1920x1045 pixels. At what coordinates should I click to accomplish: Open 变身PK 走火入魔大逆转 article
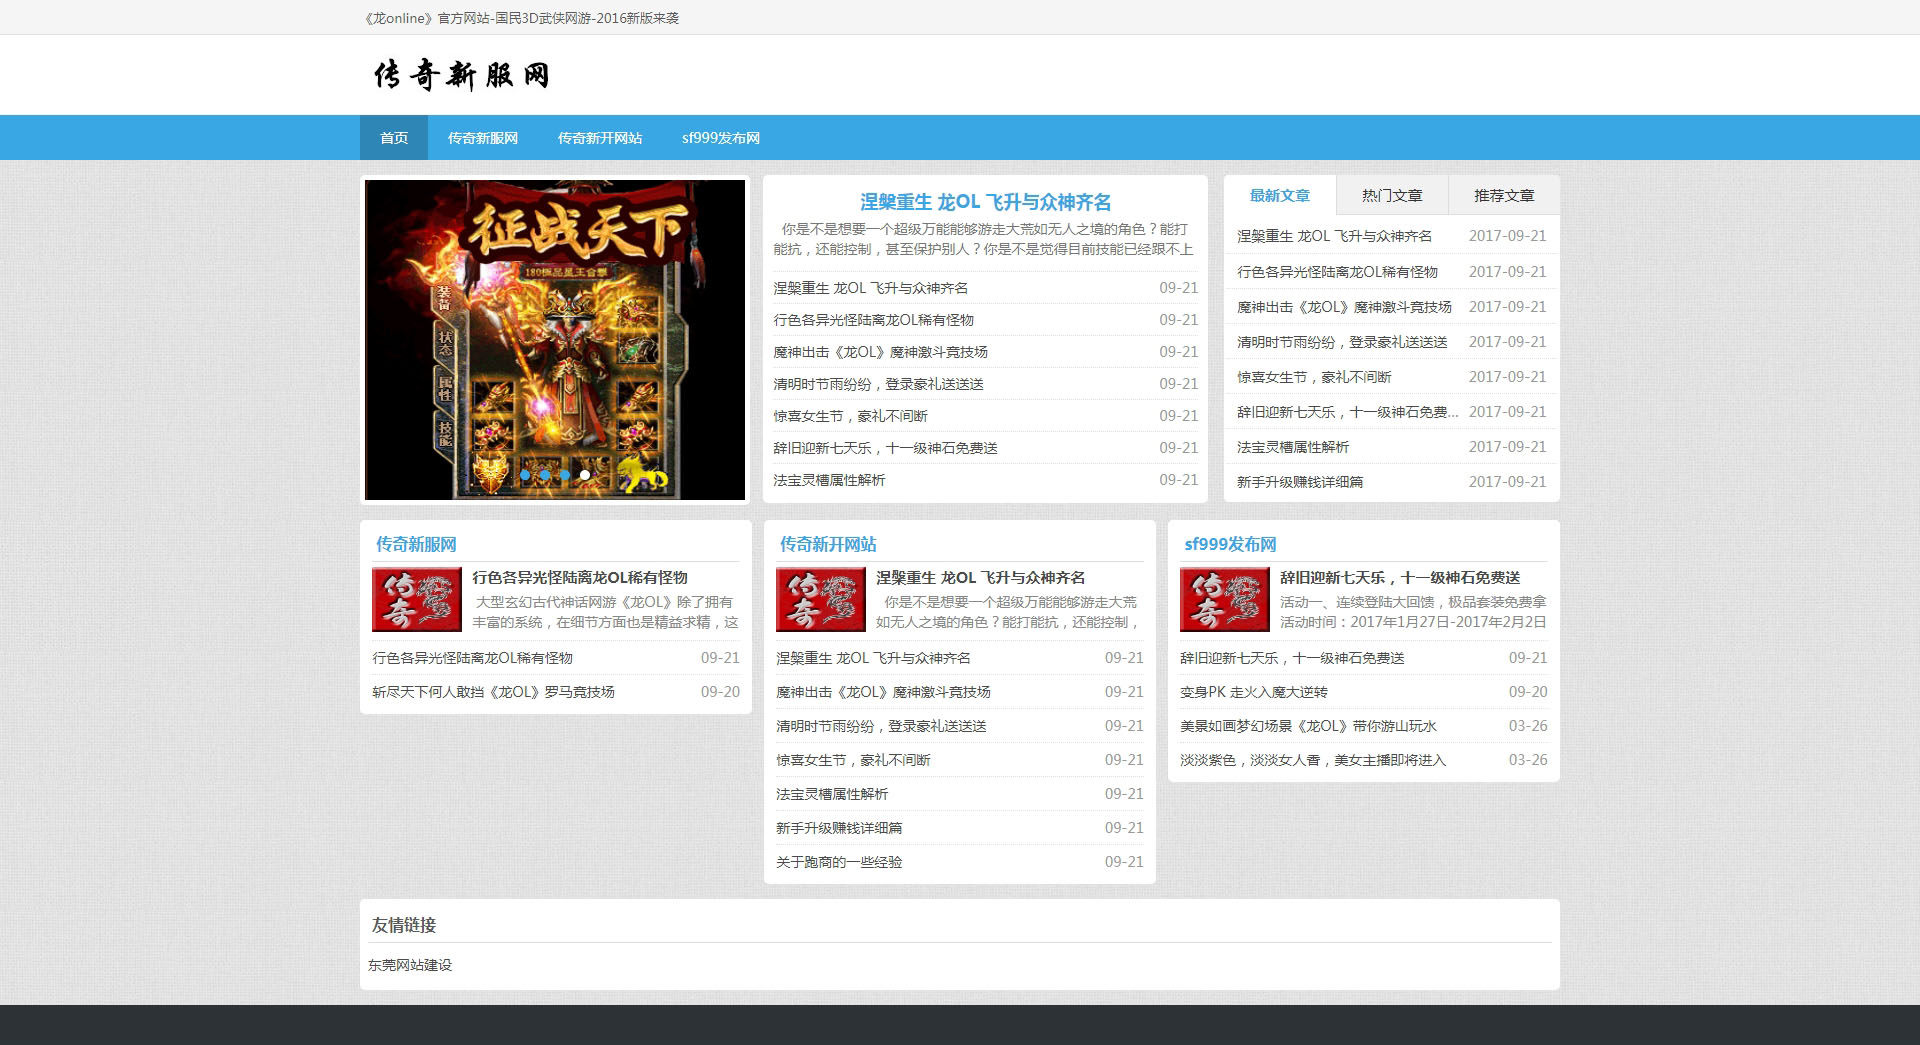point(1254,692)
